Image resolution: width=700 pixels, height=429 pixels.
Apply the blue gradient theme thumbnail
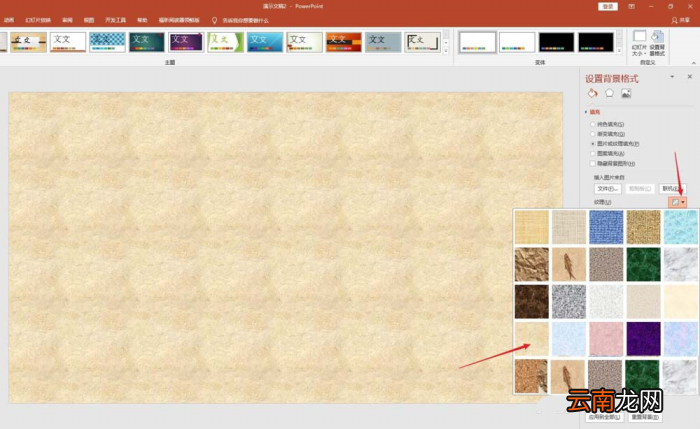(265, 42)
